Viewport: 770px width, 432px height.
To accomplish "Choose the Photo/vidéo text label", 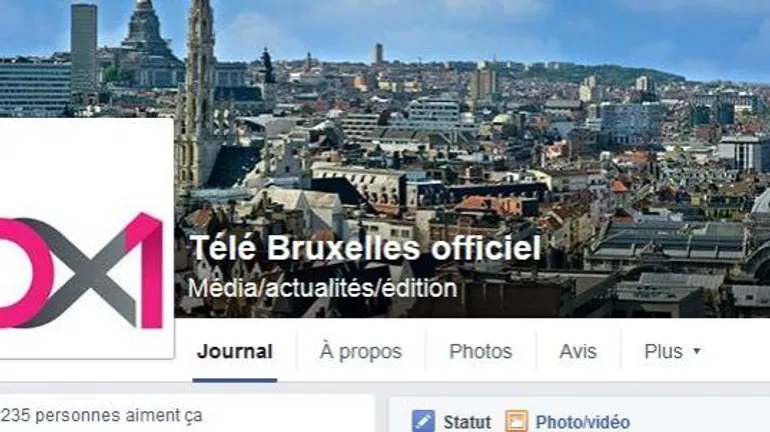I will point(582,422).
